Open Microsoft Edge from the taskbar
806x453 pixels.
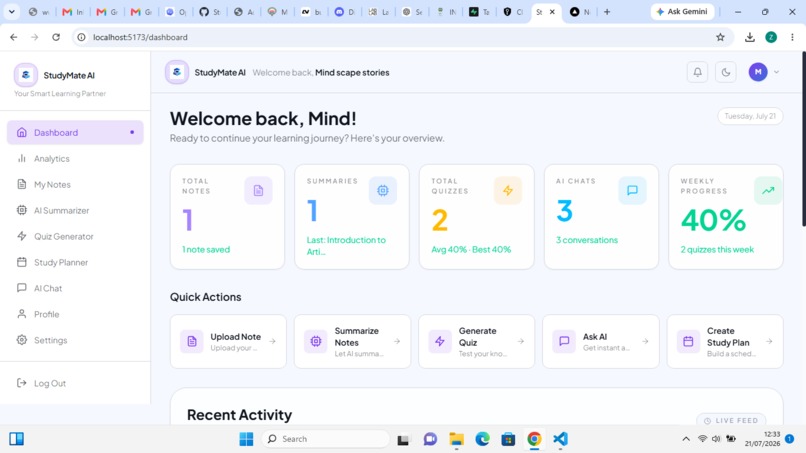pyautogui.click(x=482, y=439)
